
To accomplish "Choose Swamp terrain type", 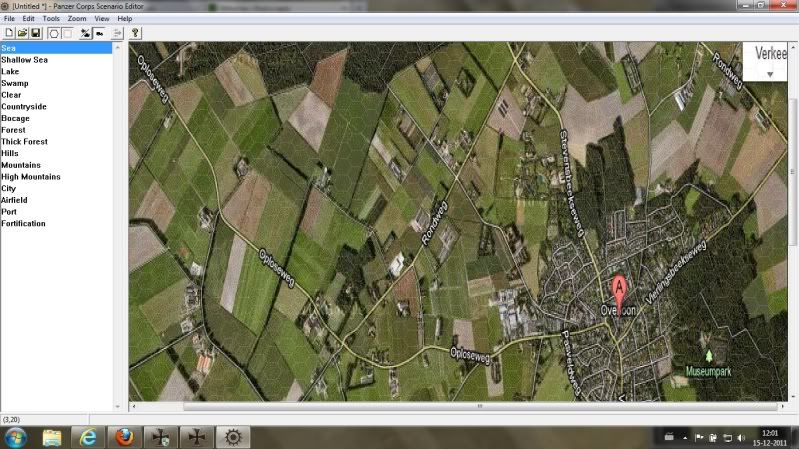I will 15,83.
